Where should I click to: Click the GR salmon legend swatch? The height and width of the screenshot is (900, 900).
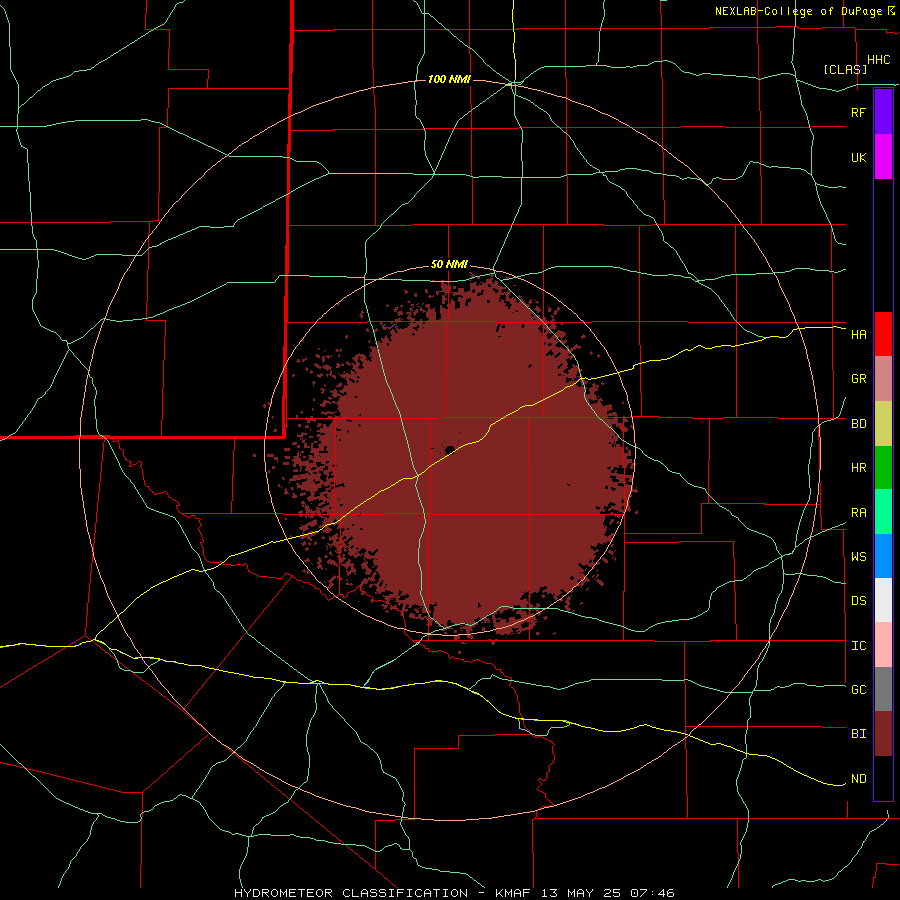tap(883, 379)
